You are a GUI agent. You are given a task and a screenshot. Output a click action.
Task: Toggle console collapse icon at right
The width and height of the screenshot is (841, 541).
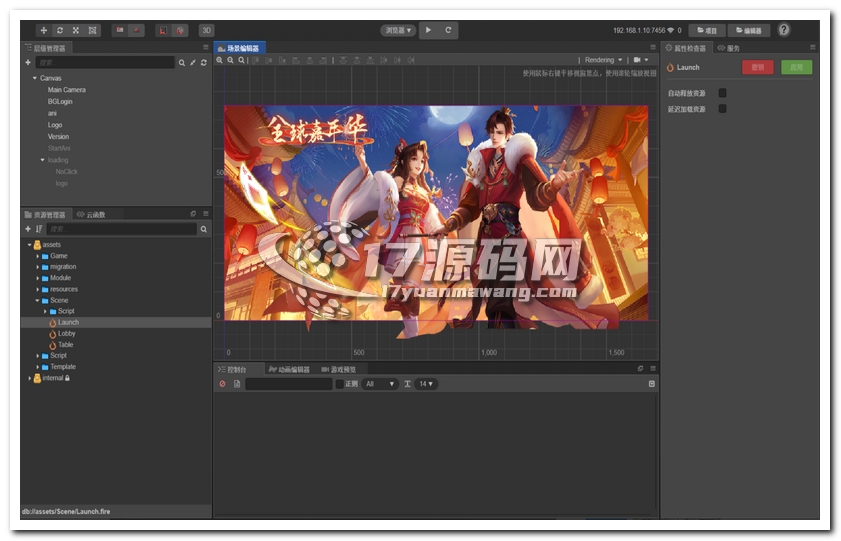point(652,384)
